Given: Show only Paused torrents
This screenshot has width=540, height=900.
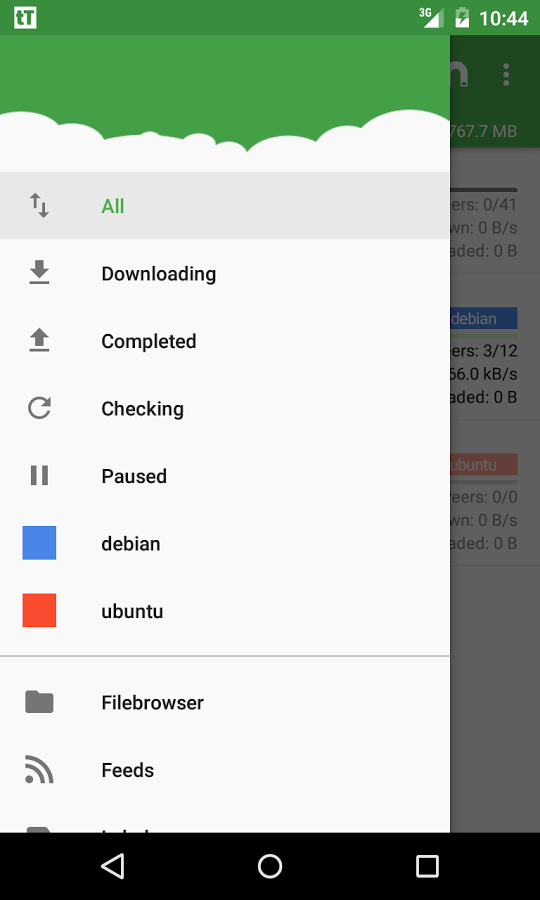Looking at the screenshot, I should coord(225,476).
